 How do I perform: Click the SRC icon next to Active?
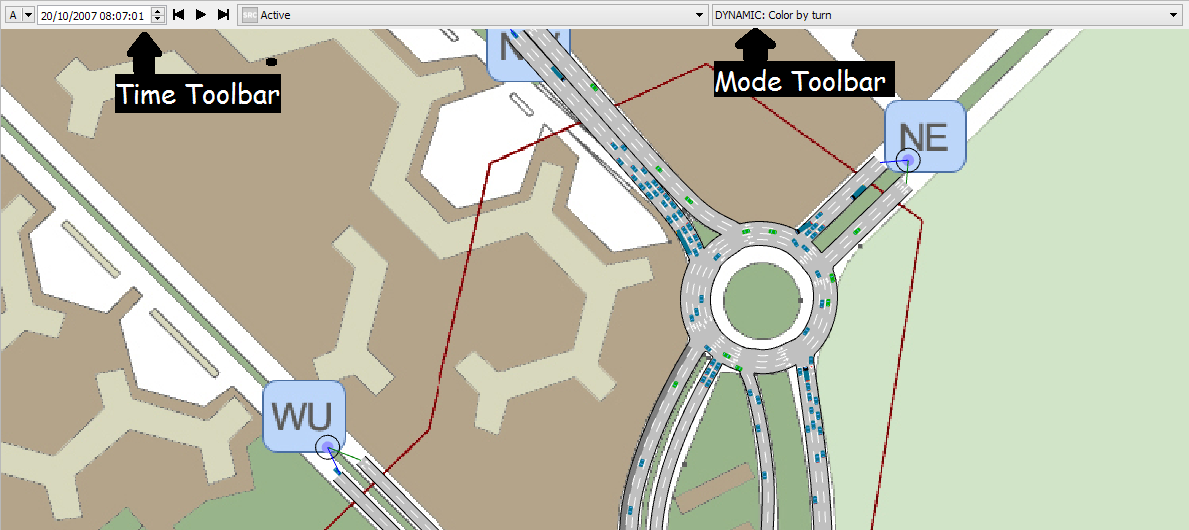coord(250,15)
